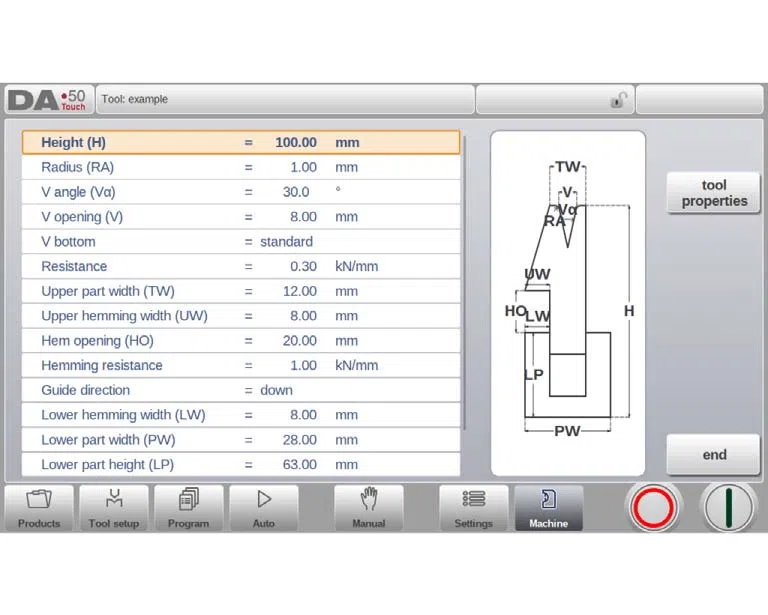The height and width of the screenshot is (615, 768).
Task: Open the Tool setup mode icon
Action: pos(114,498)
